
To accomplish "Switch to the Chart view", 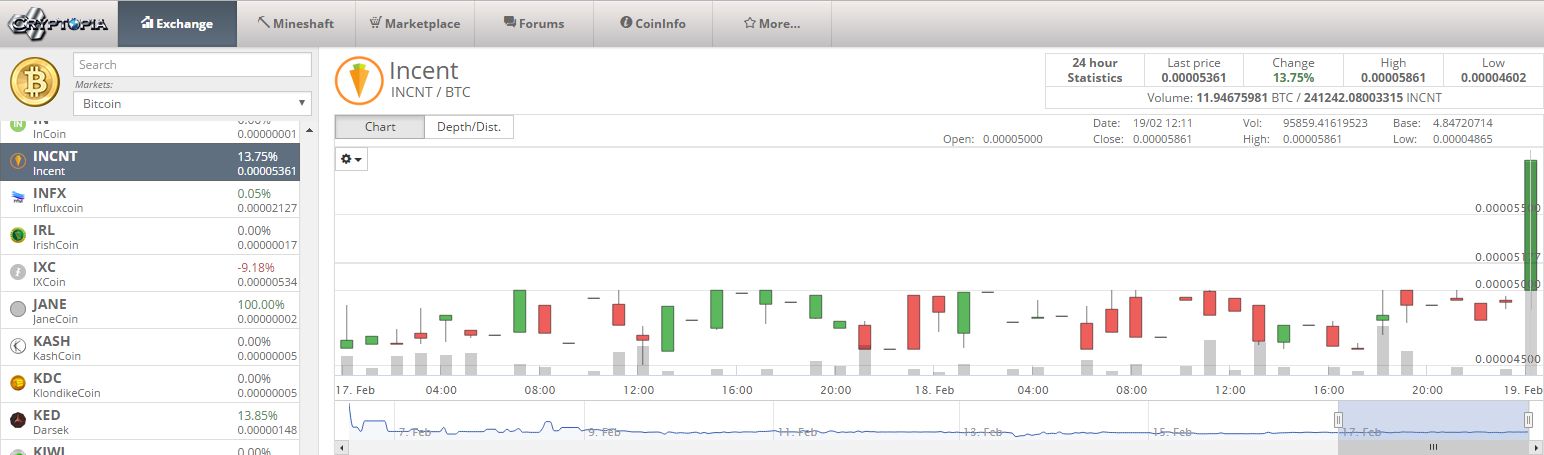I will pyautogui.click(x=380, y=127).
